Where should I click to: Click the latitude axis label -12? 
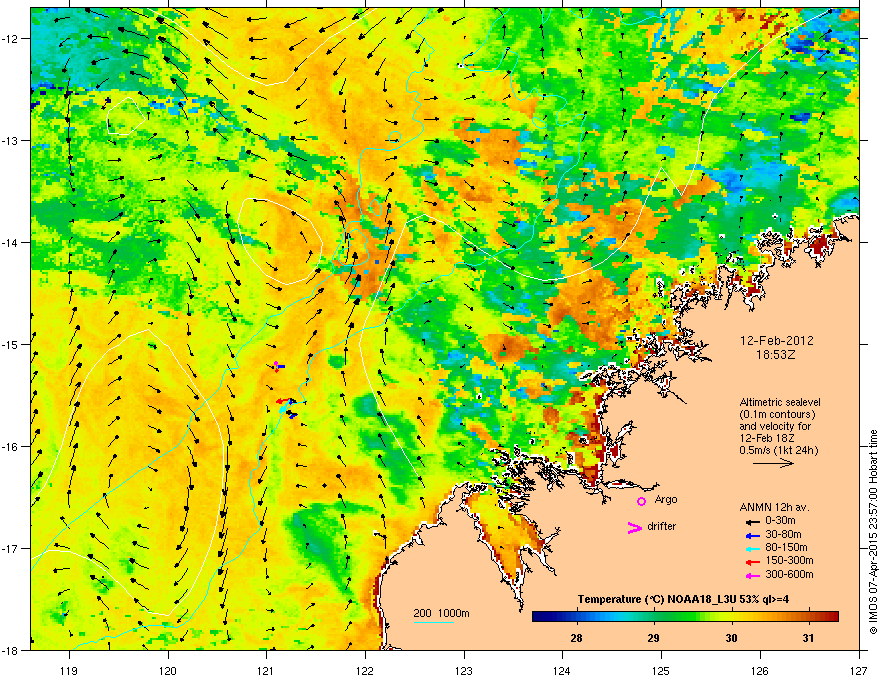click(11, 38)
